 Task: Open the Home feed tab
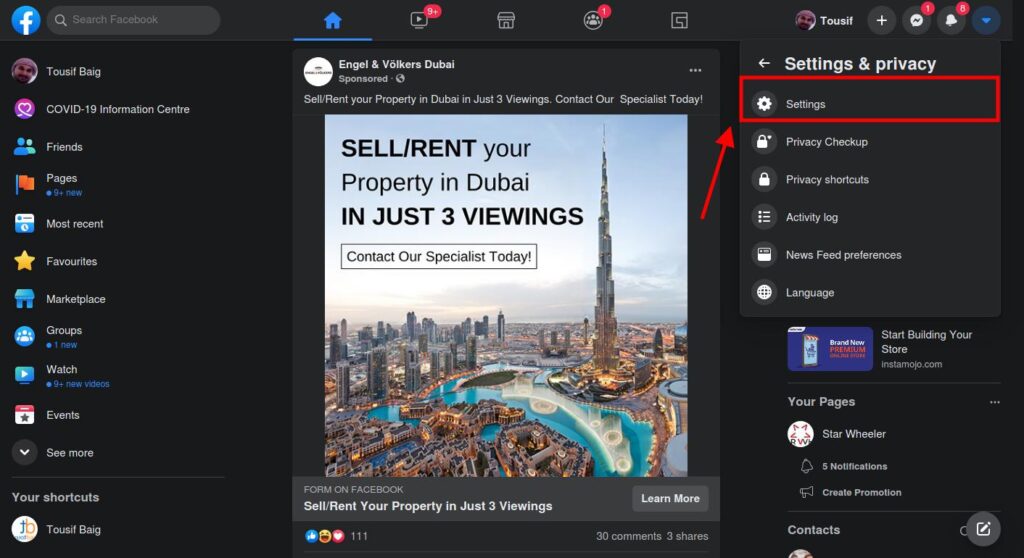(332, 20)
